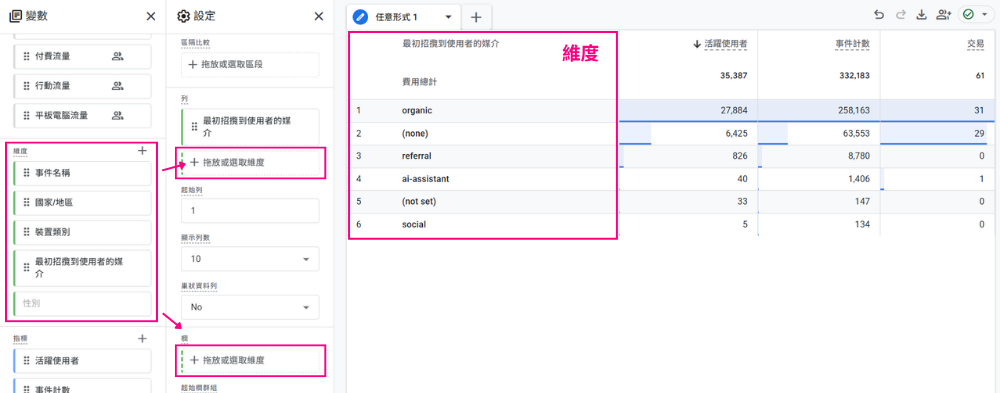
Task: Expand the status check dropdown arrow
Action: click(985, 15)
